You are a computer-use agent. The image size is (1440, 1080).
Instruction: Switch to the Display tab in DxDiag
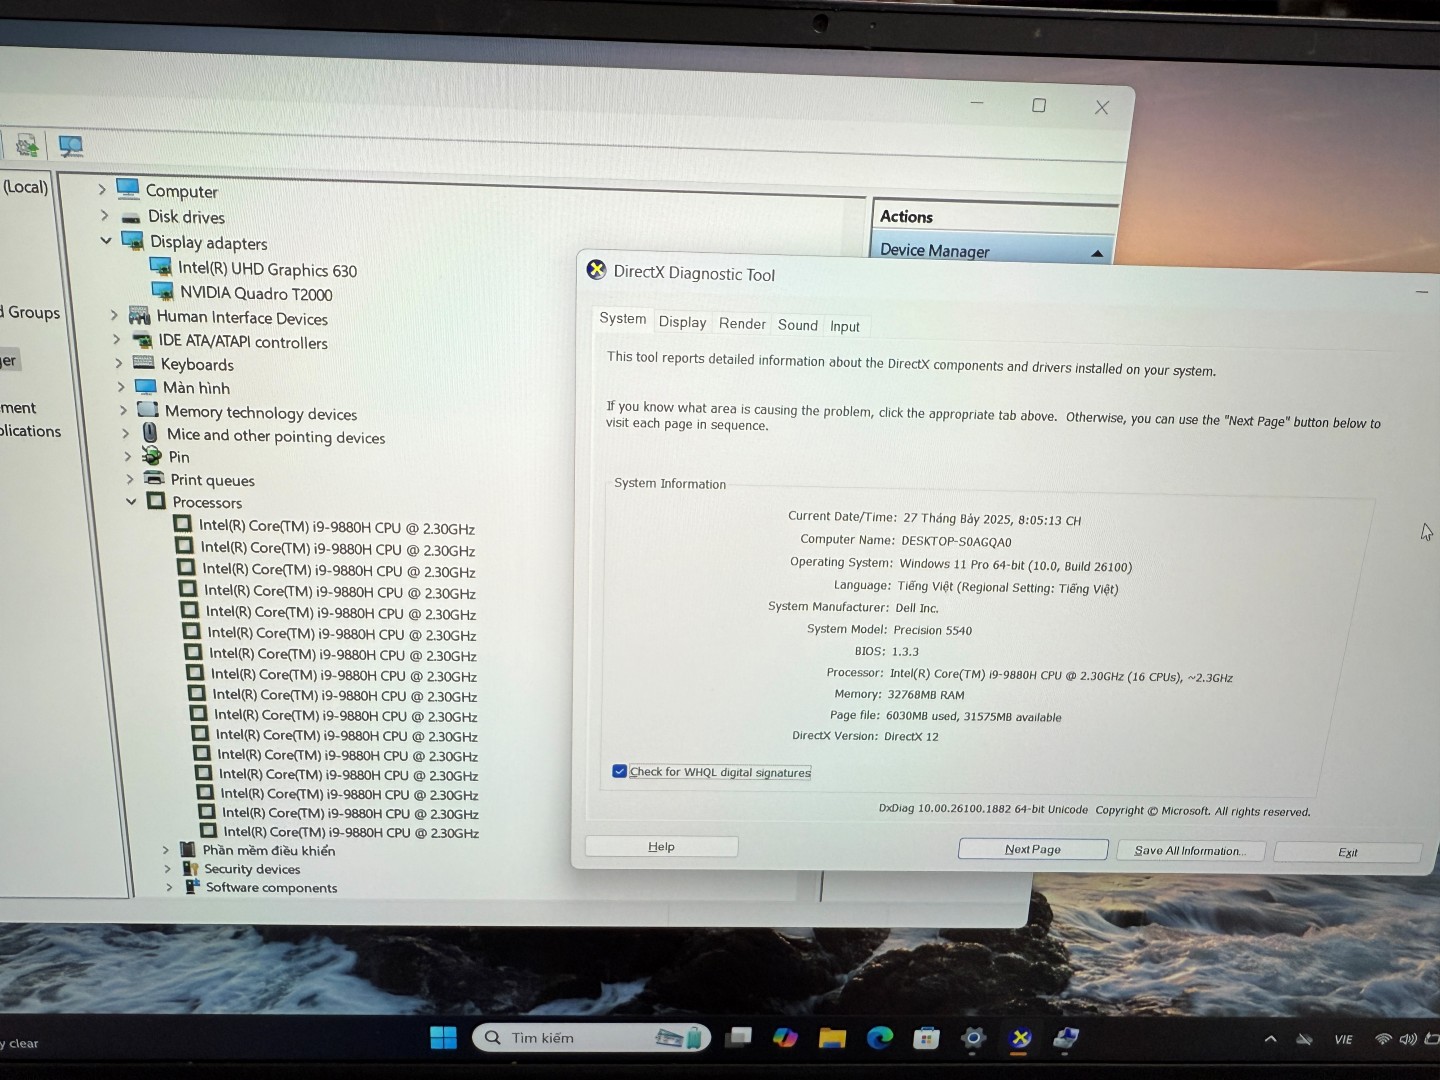(x=682, y=322)
